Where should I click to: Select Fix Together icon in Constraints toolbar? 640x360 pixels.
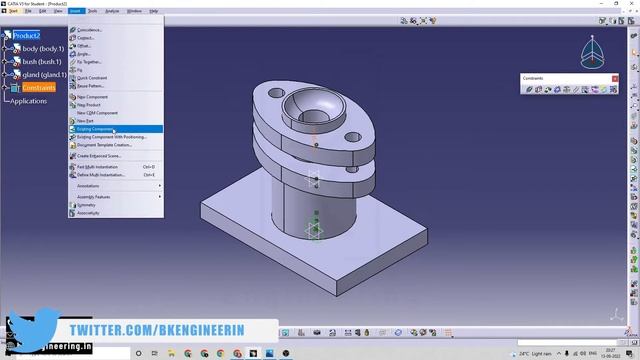coord(576,89)
